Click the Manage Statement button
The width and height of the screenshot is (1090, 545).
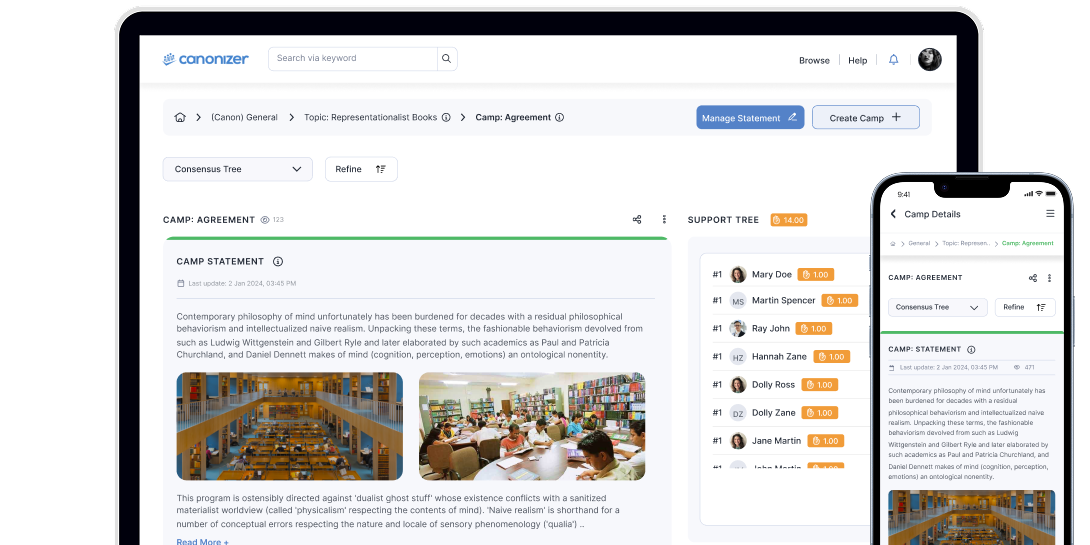[750, 118]
